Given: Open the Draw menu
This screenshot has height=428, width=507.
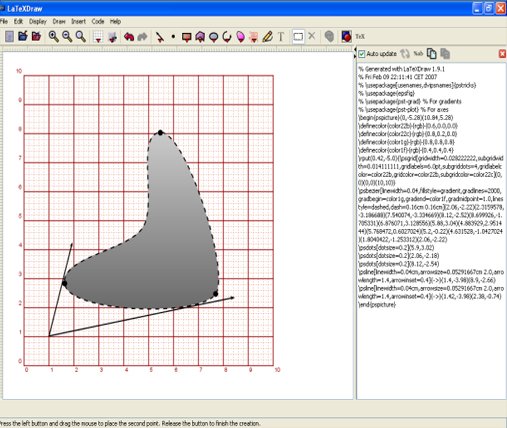Looking at the screenshot, I should 59,21.
